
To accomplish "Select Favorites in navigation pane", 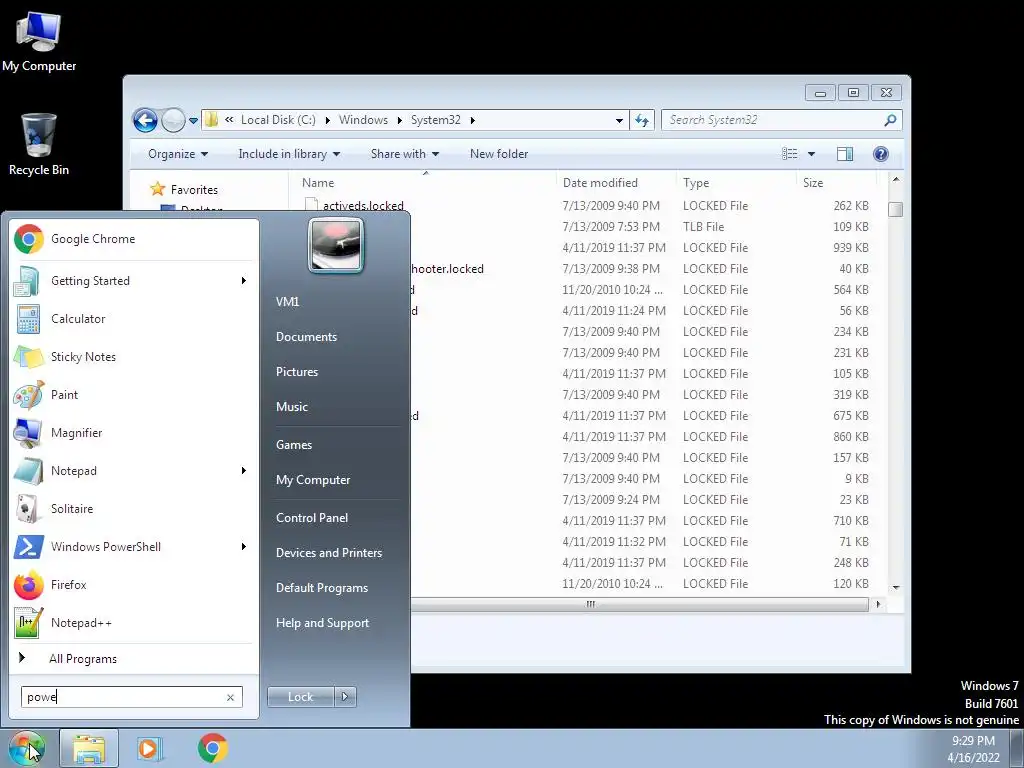I will (194, 190).
